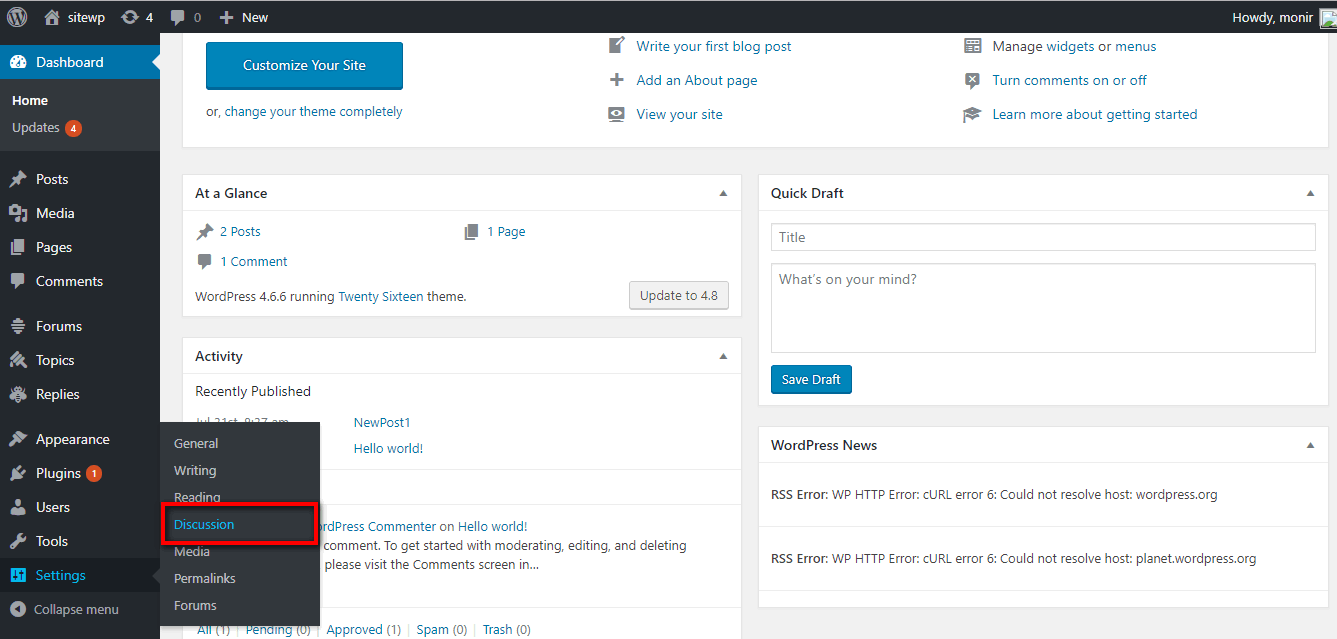Click the 2 Posts link
This screenshot has width=1337, height=639.
(x=240, y=231)
